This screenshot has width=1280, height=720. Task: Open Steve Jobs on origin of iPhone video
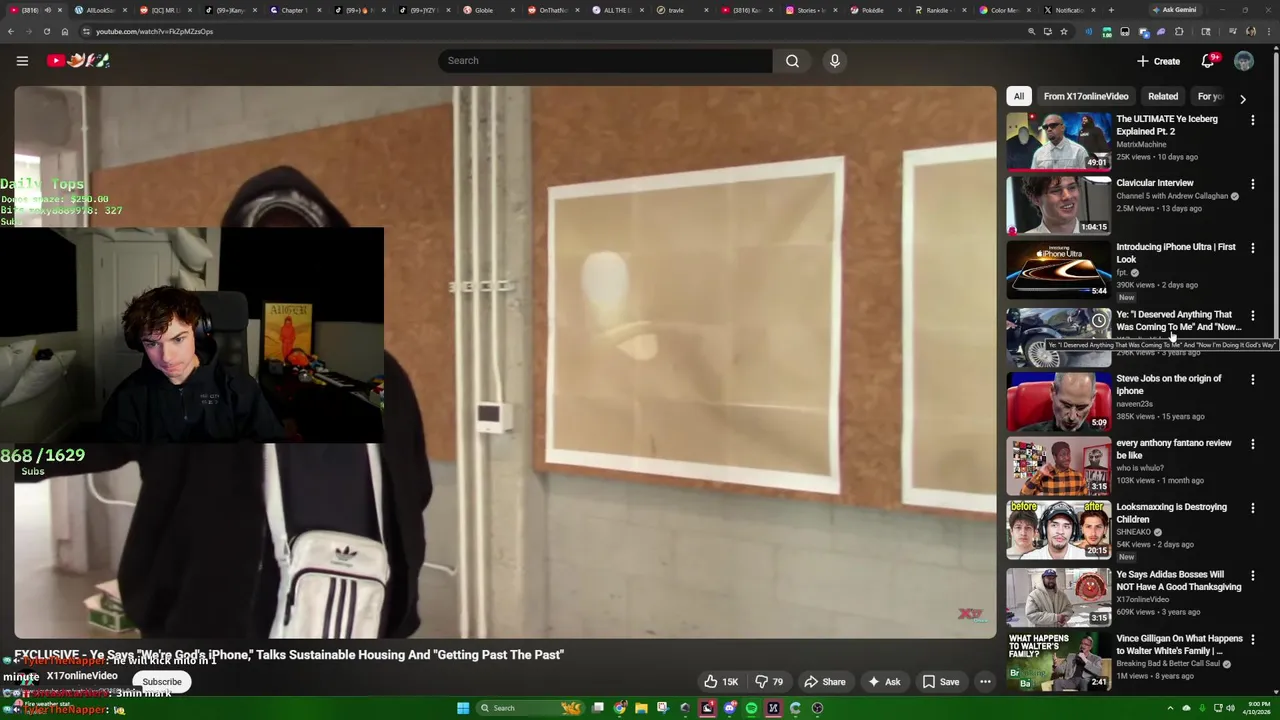pyautogui.click(x=1169, y=385)
